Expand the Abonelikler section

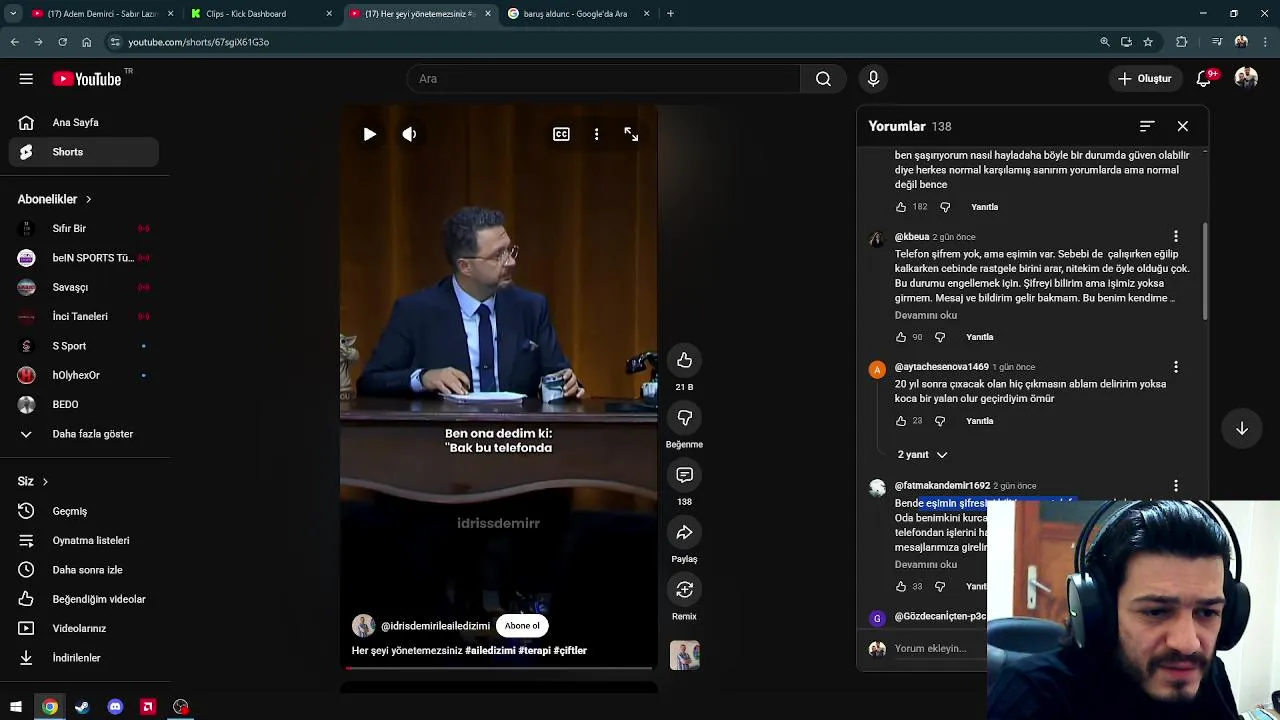pos(54,199)
